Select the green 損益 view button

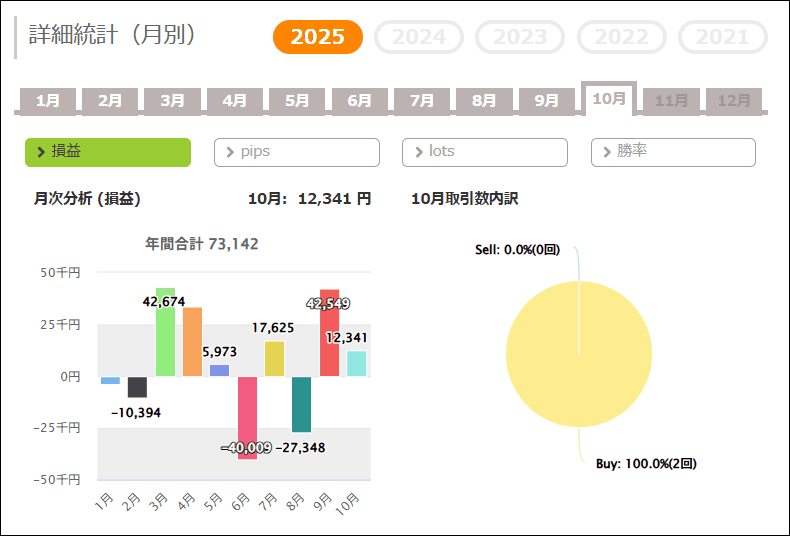(108, 152)
